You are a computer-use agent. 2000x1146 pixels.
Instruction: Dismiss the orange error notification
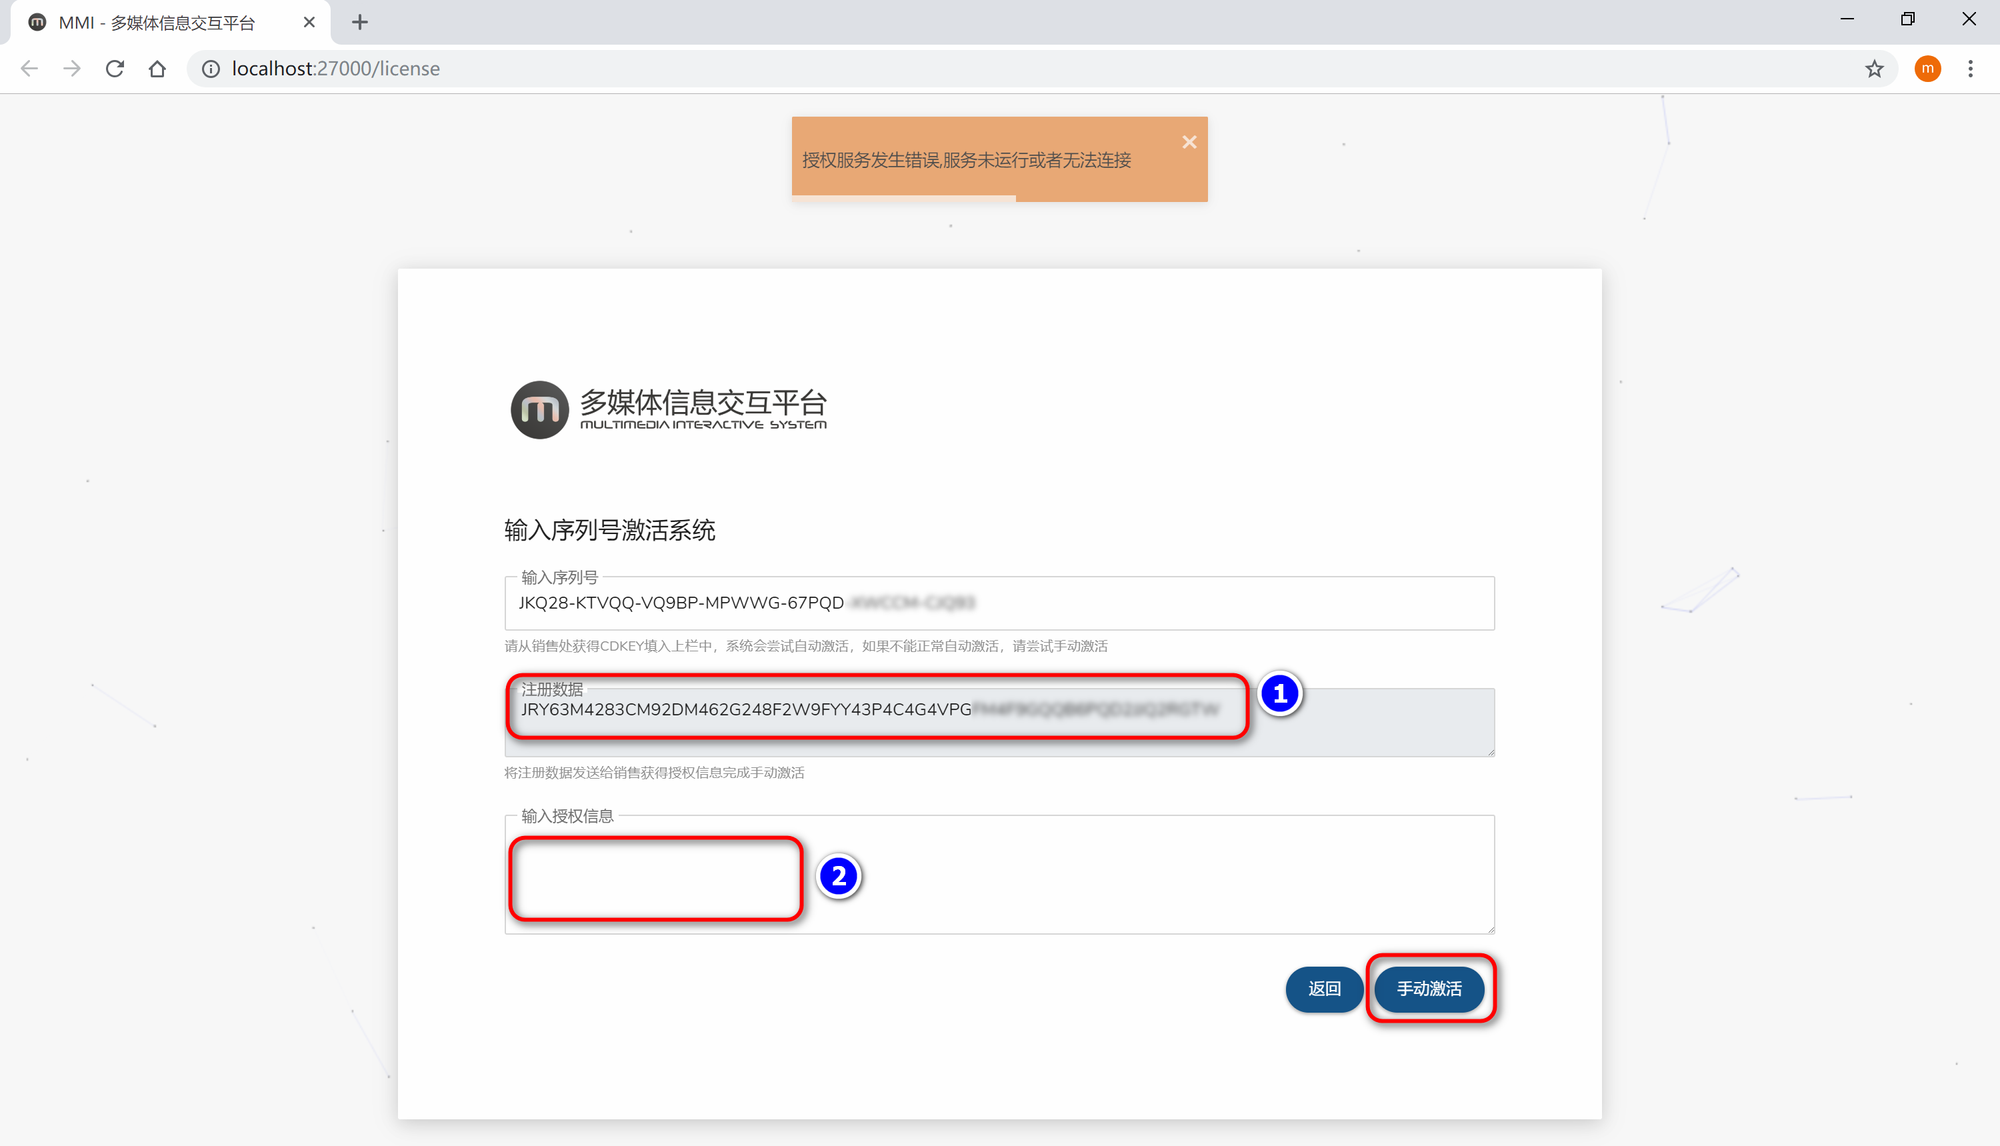pyautogui.click(x=1189, y=142)
